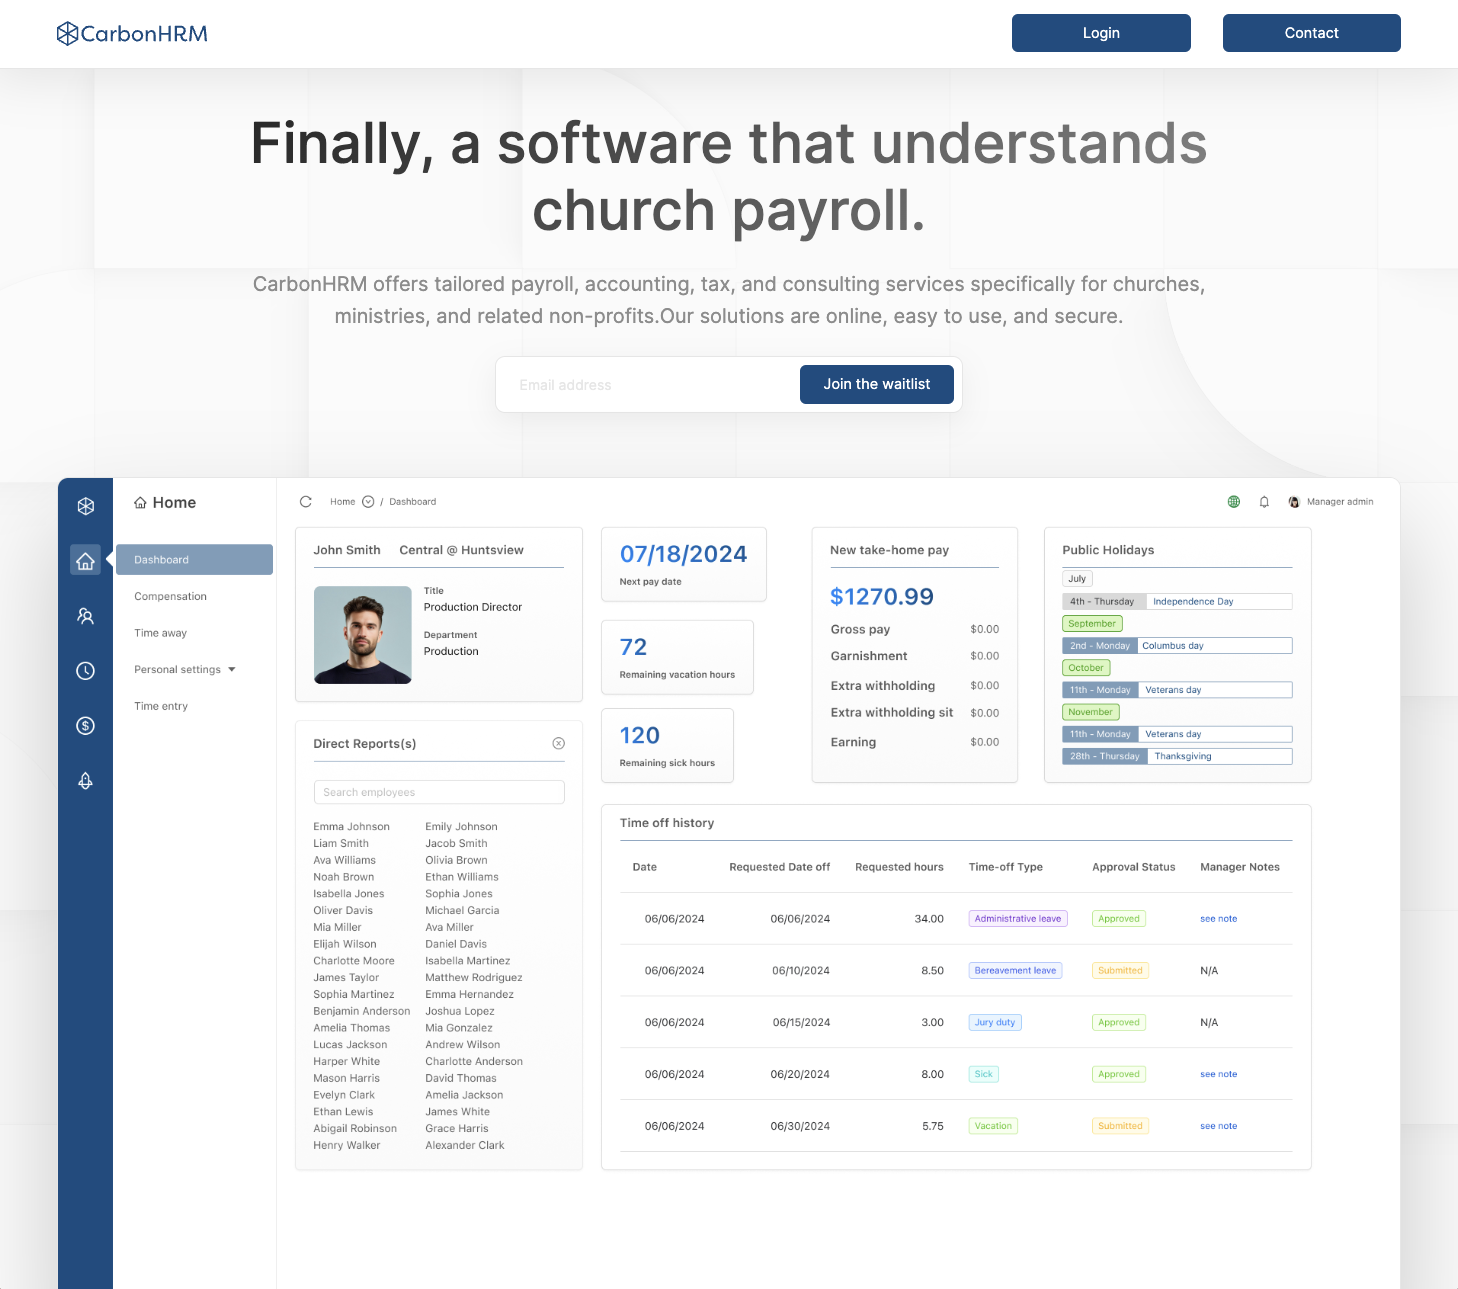Click the Approval Status column header
This screenshot has height=1289, width=1458.
coord(1134,867)
